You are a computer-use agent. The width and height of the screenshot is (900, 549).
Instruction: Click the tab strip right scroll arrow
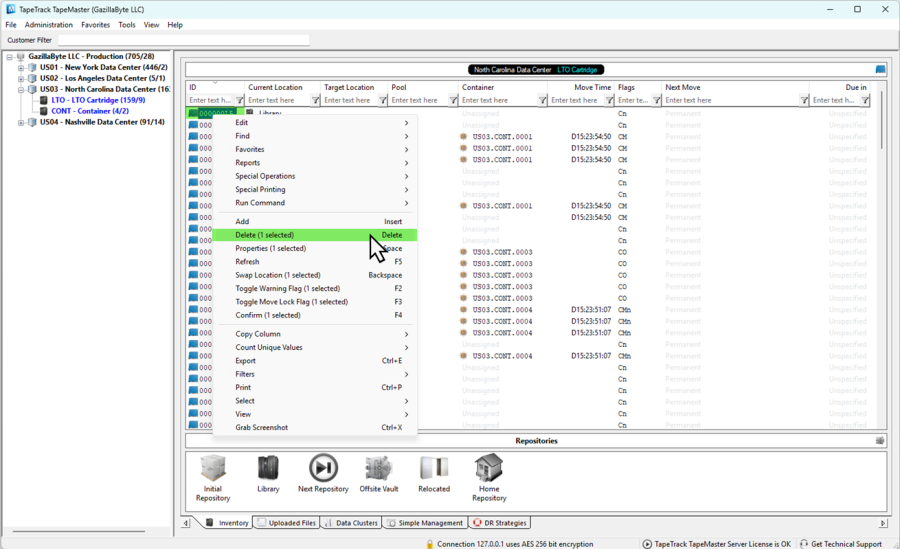click(x=883, y=523)
